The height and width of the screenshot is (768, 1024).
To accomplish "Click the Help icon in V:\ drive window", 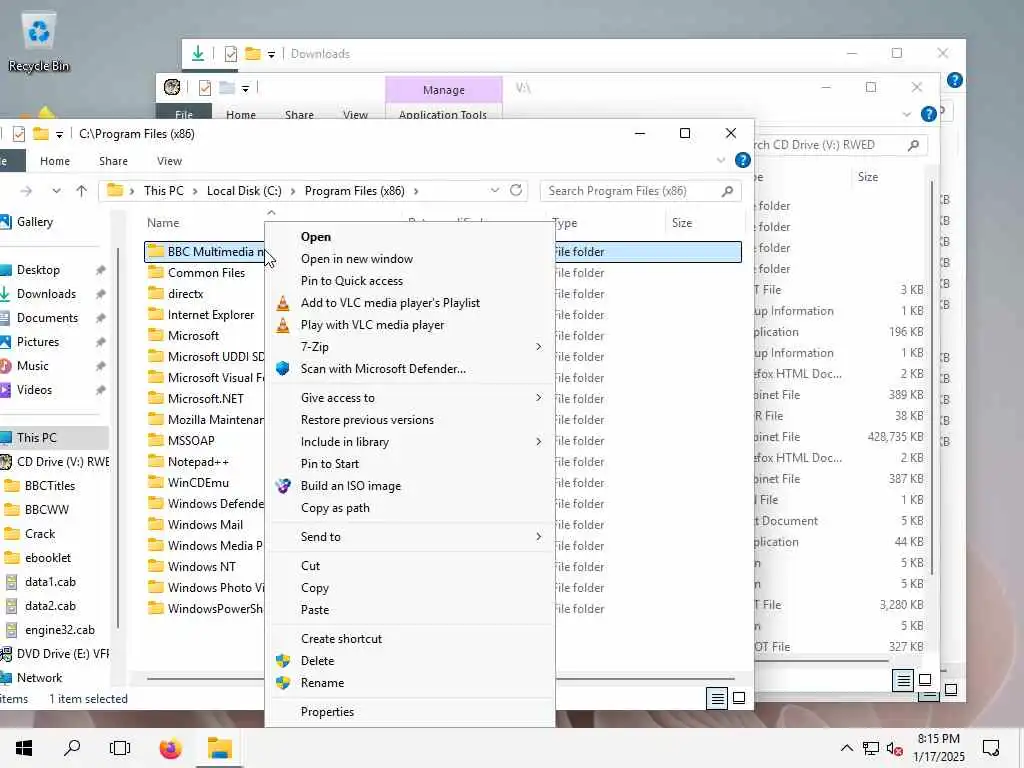I will 929,115.
